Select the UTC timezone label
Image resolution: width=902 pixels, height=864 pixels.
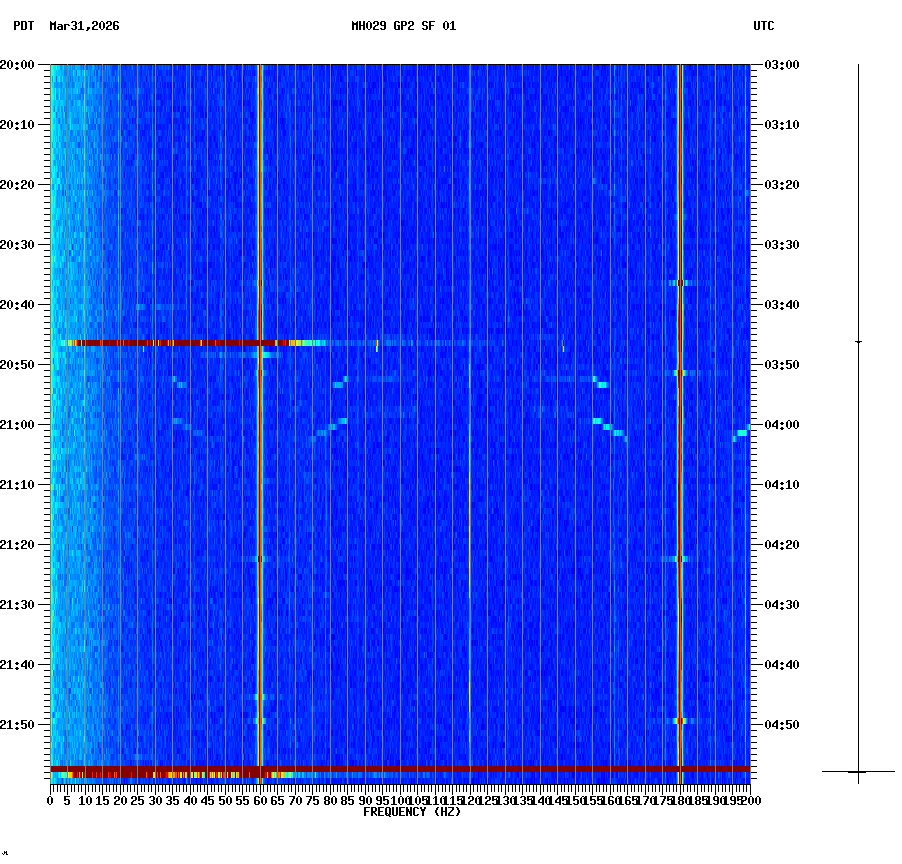(764, 28)
